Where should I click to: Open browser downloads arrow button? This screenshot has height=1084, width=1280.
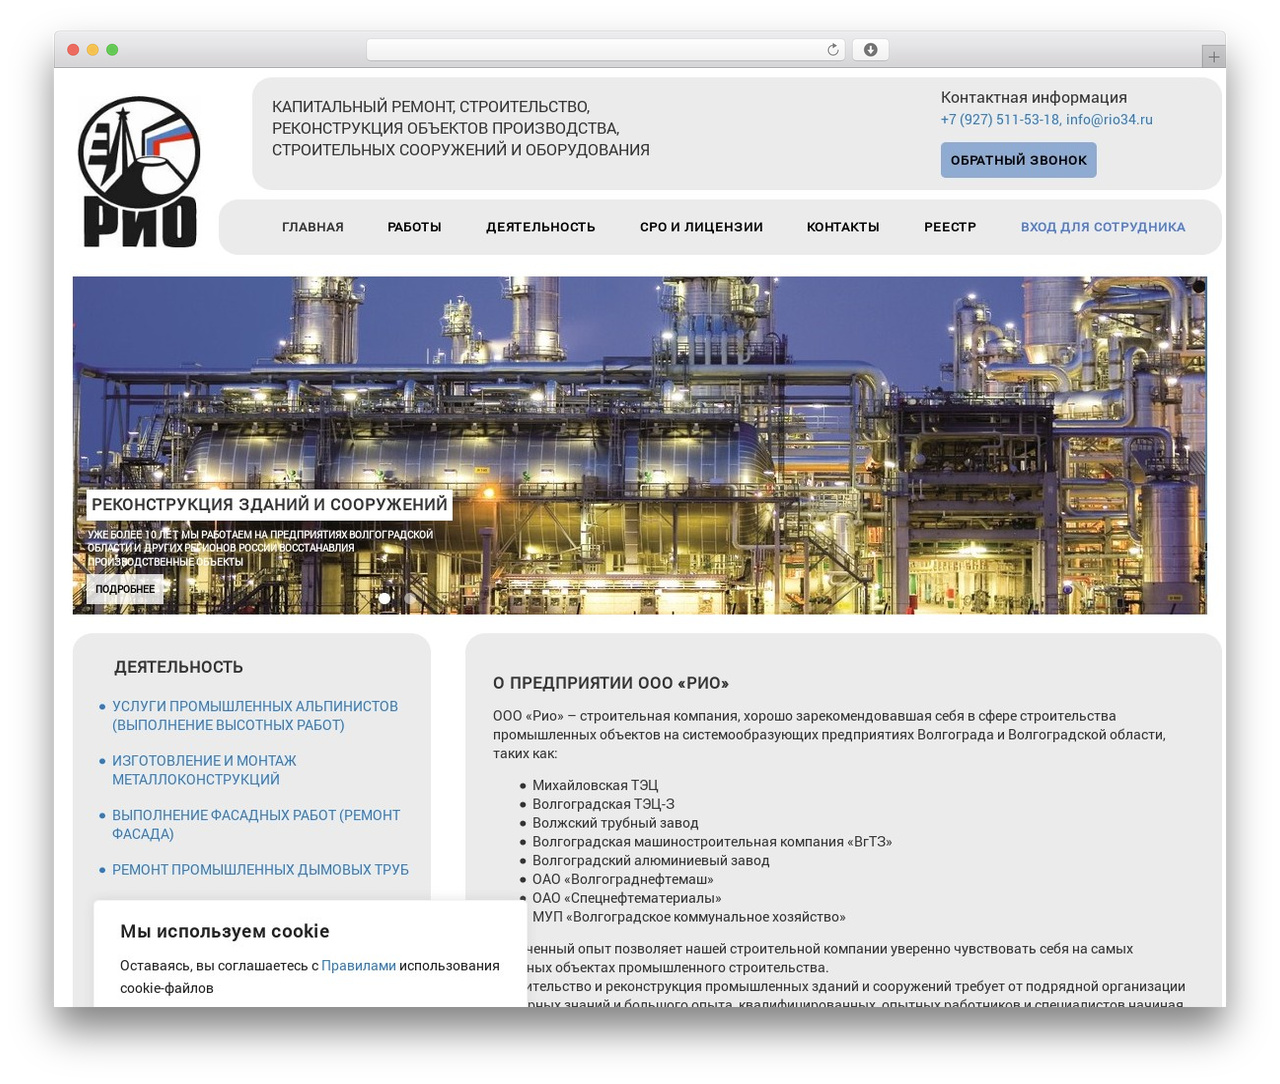click(870, 50)
